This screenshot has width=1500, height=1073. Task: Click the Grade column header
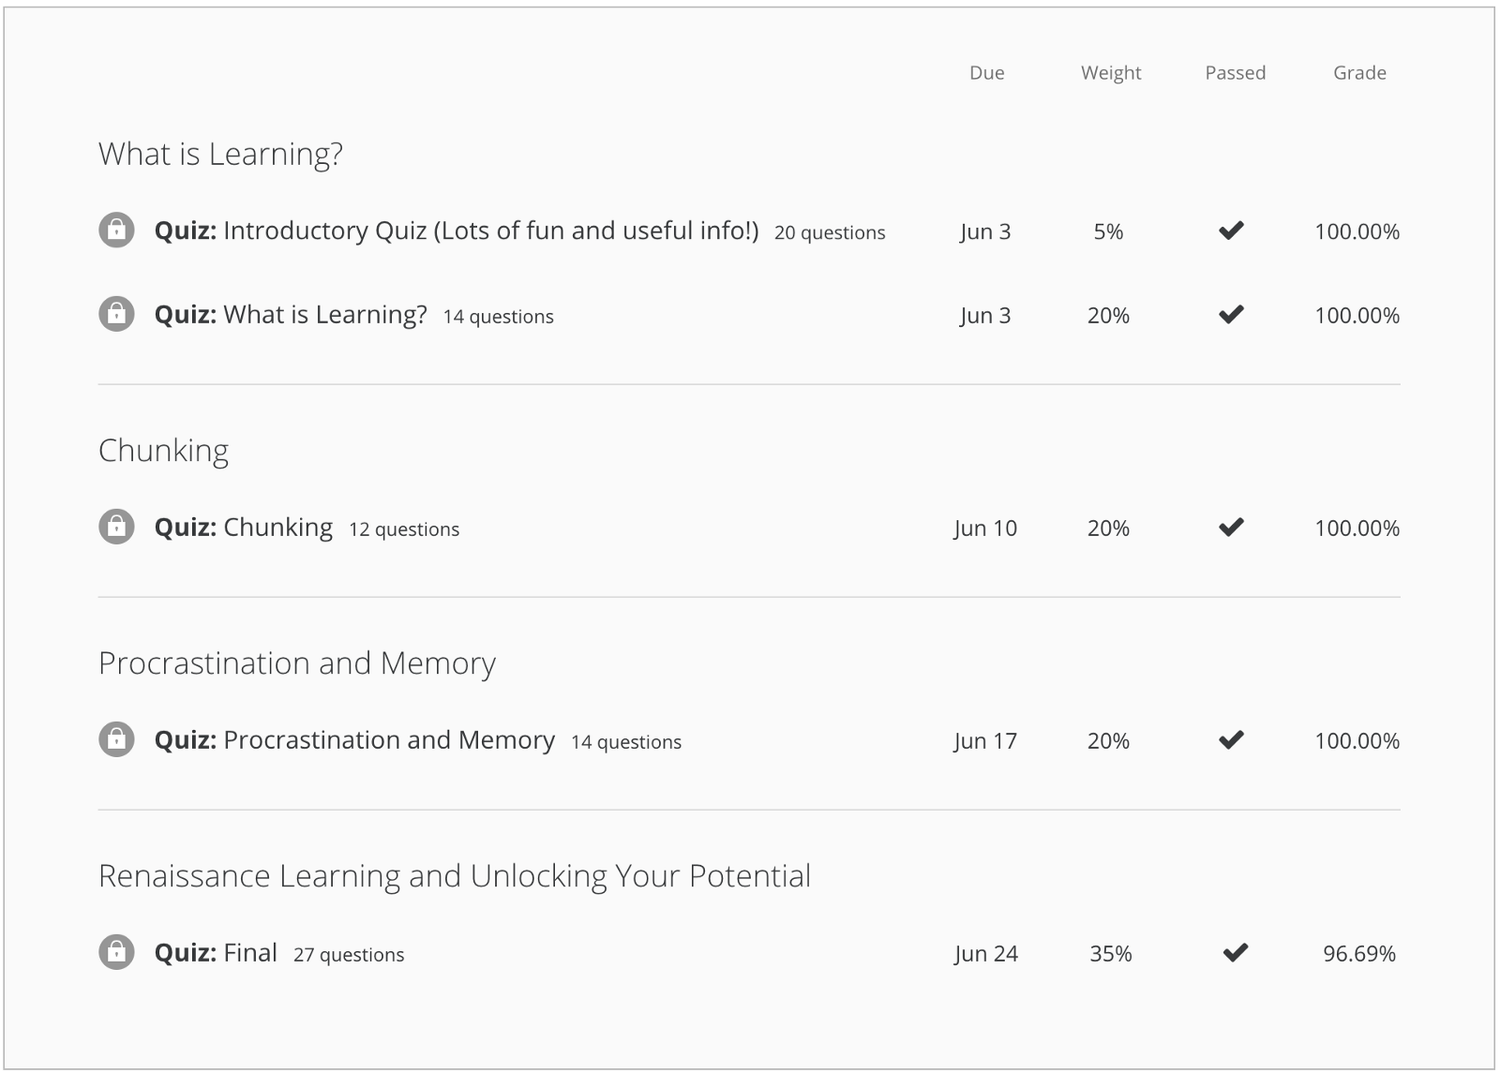1359,72
